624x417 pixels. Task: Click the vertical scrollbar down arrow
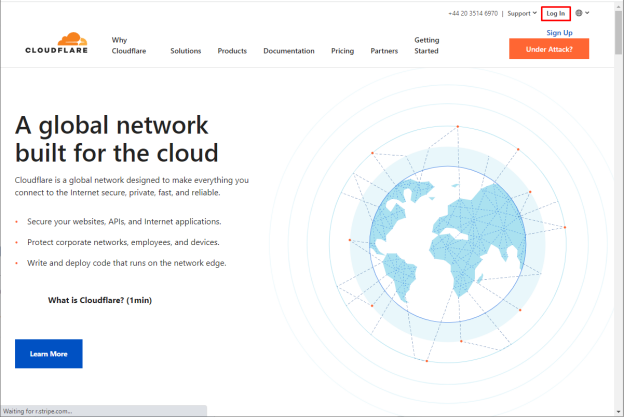(x=618, y=412)
